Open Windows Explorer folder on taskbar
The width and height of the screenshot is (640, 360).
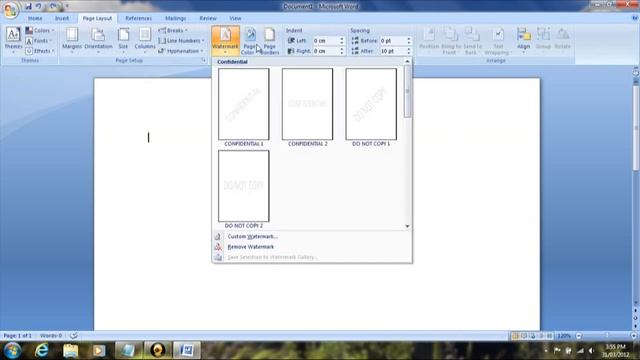(x=70, y=350)
